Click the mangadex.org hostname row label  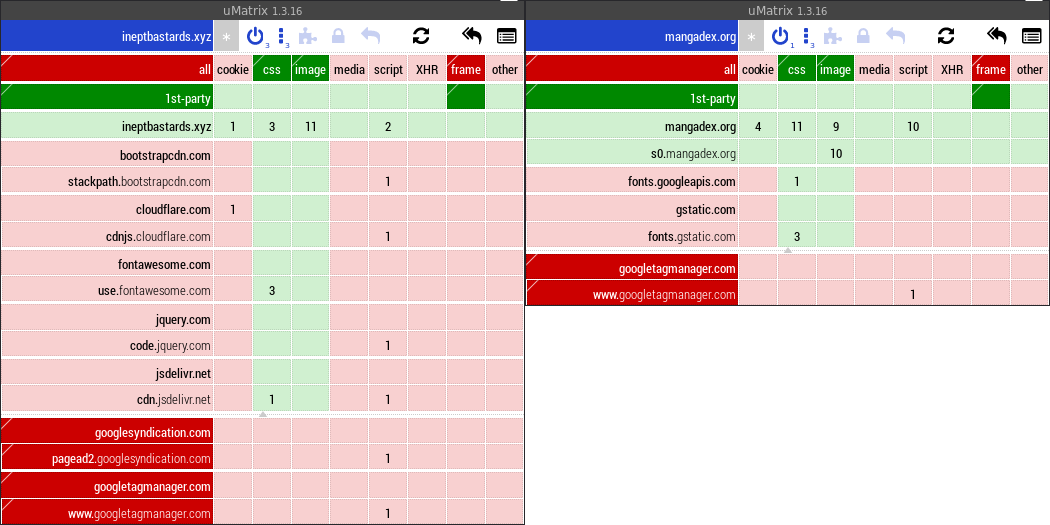pyautogui.click(x=632, y=127)
